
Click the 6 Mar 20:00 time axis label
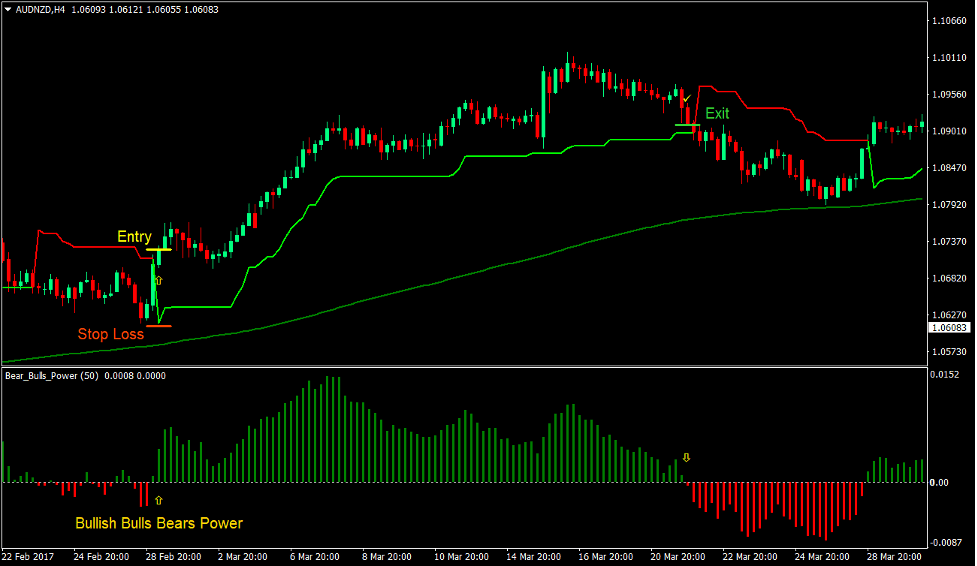314,556
